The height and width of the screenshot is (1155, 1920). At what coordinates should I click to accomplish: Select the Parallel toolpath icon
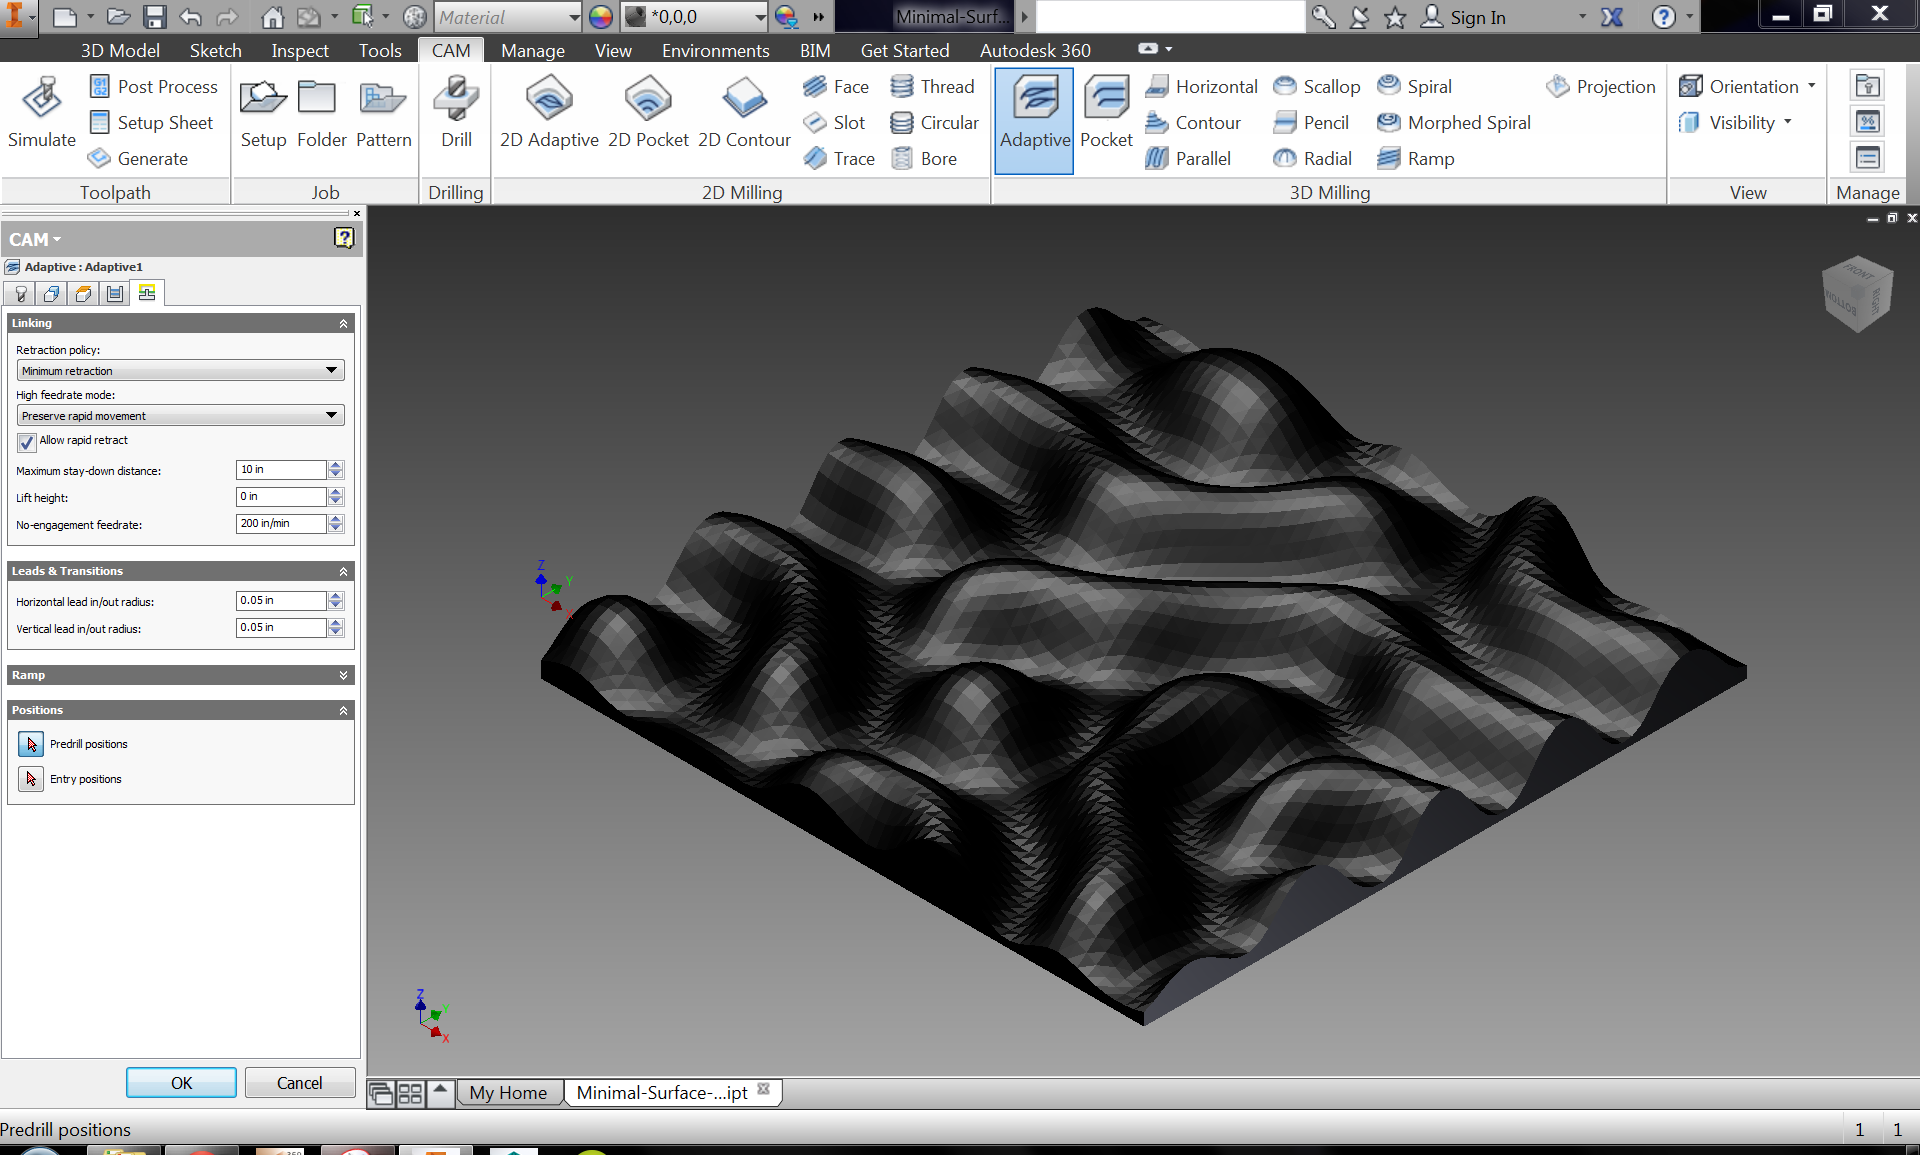click(1157, 158)
